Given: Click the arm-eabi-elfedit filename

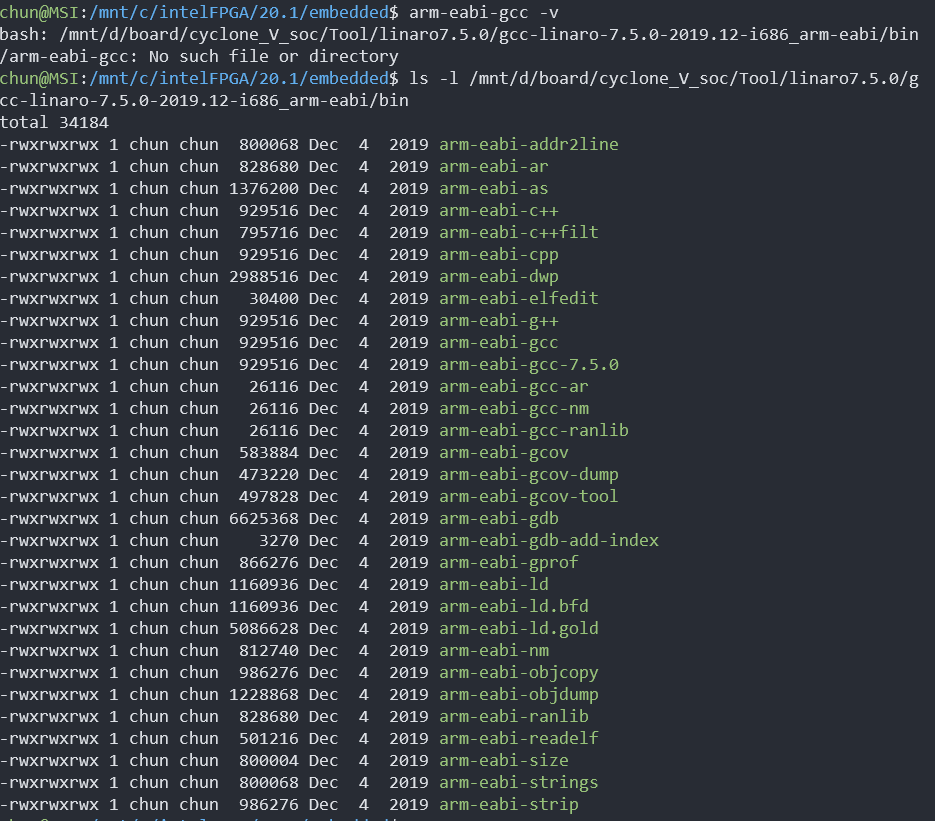Looking at the screenshot, I should pos(518,298).
